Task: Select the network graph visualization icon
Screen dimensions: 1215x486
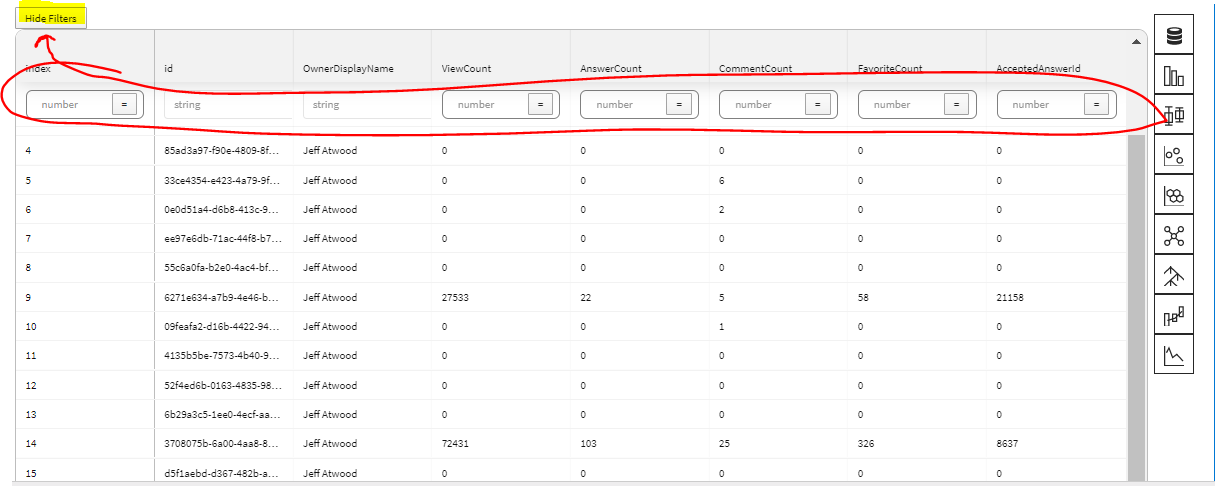Action: pos(1174,235)
